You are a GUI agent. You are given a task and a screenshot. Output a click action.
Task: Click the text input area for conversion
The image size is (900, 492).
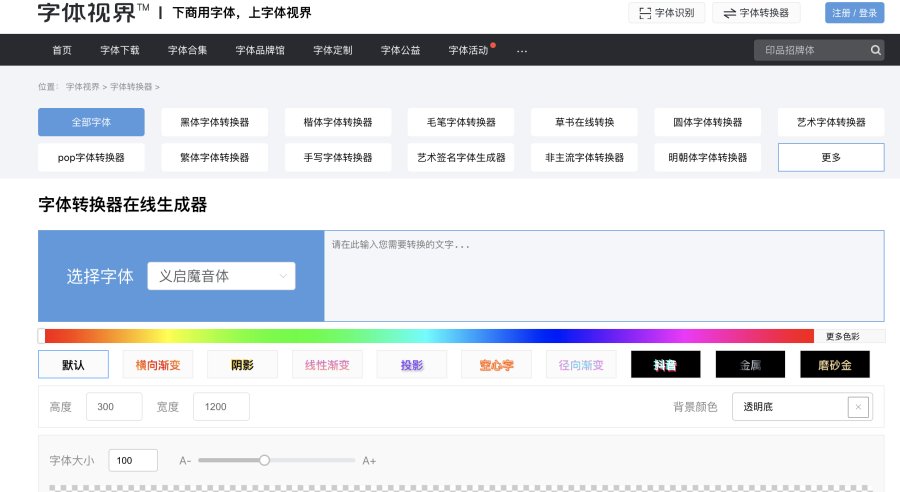603,276
